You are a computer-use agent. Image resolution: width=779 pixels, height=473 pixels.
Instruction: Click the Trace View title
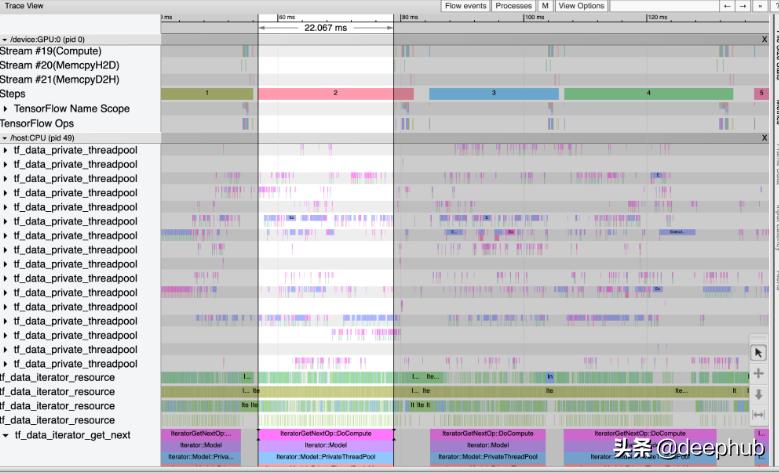[24, 6]
